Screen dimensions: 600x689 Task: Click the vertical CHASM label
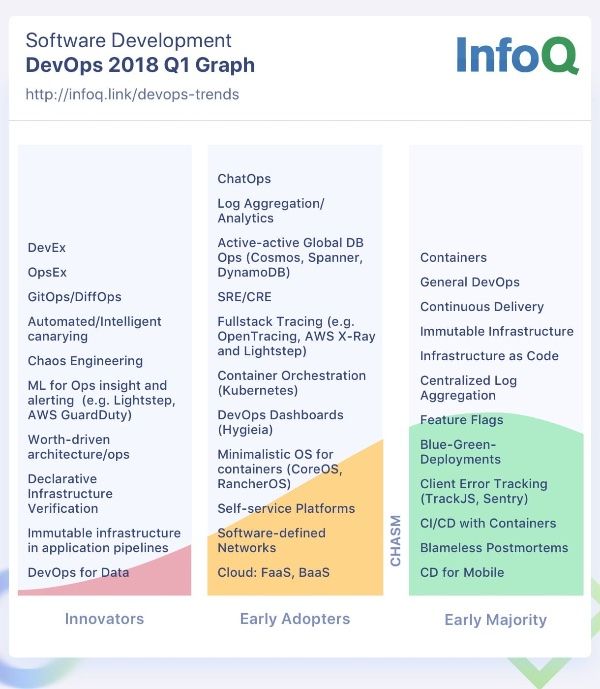coord(396,541)
